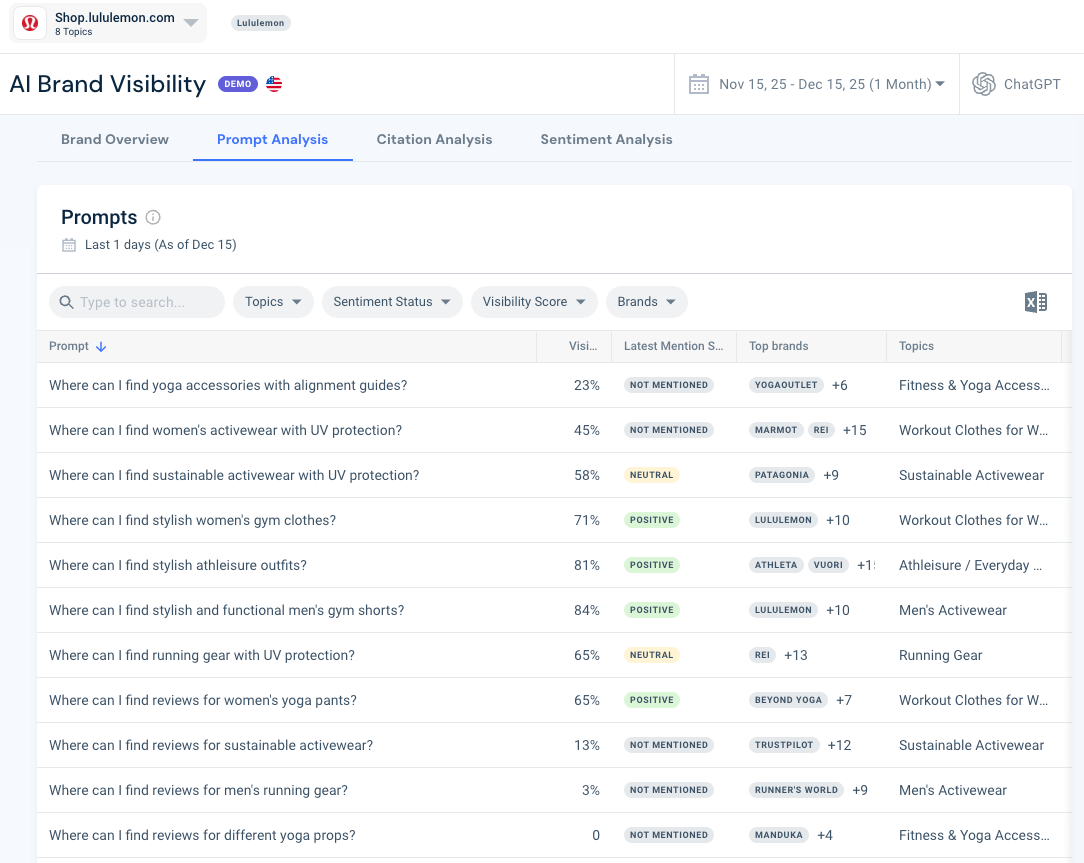Viewport: 1084px width, 863px height.
Task: Expand the Brands filter dropdown
Action: pyautogui.click(x=646, y=302)
